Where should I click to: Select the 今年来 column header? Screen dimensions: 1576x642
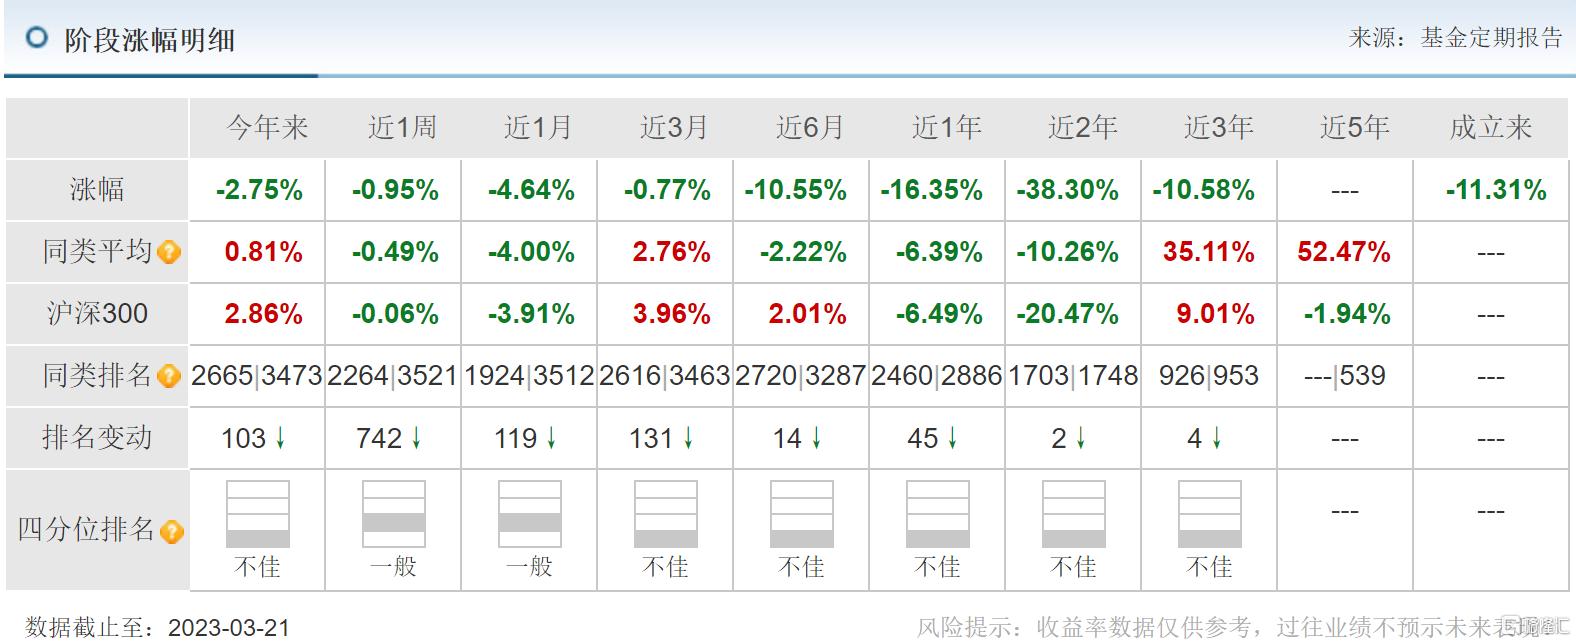click(x=266, y=127)
